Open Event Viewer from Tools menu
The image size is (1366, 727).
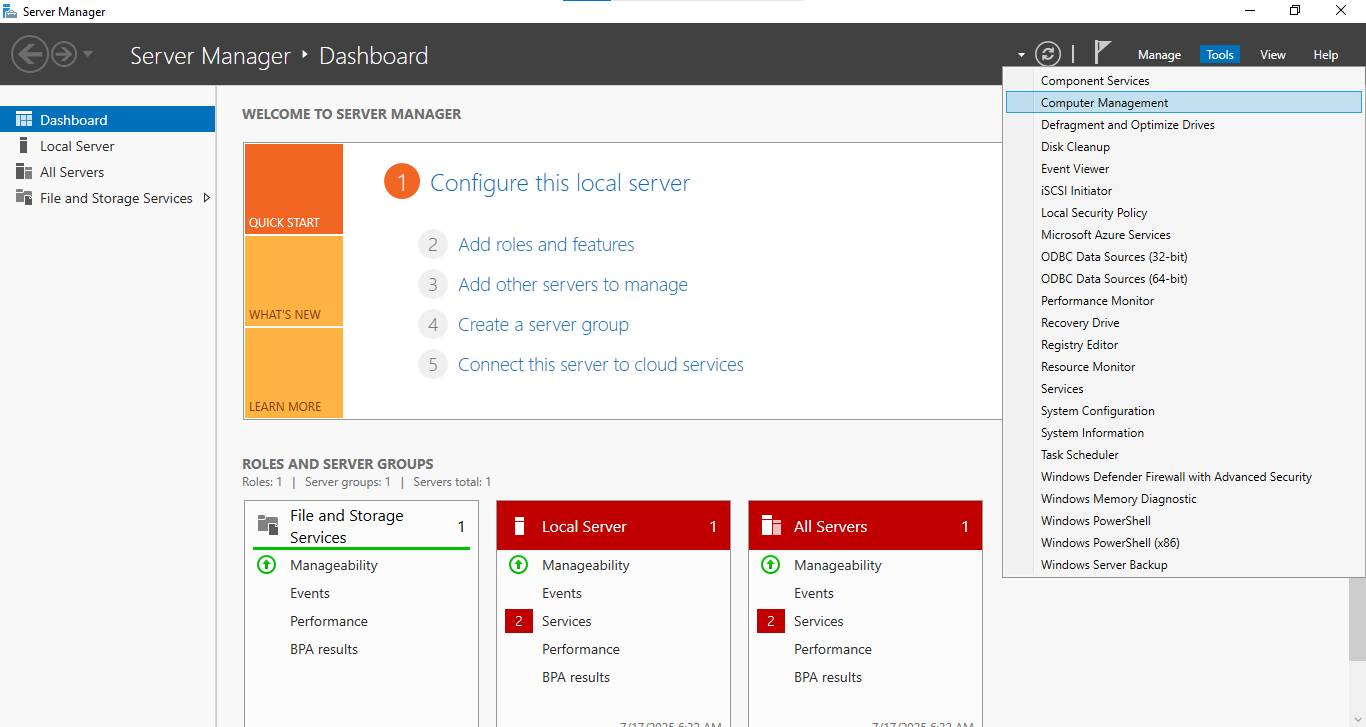(x=1184, y=169)
